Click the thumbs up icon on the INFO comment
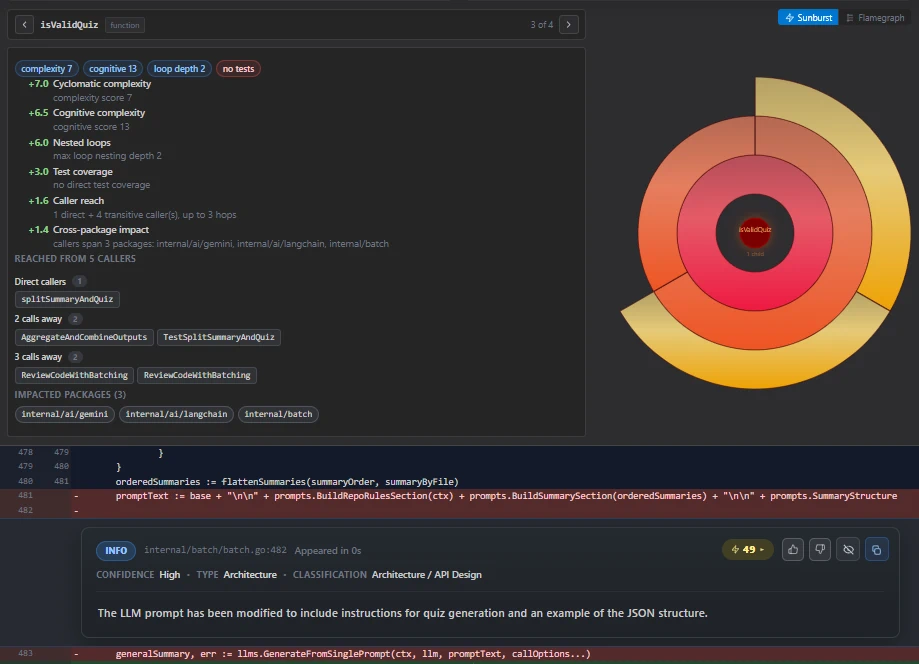 tap(792, 550)
